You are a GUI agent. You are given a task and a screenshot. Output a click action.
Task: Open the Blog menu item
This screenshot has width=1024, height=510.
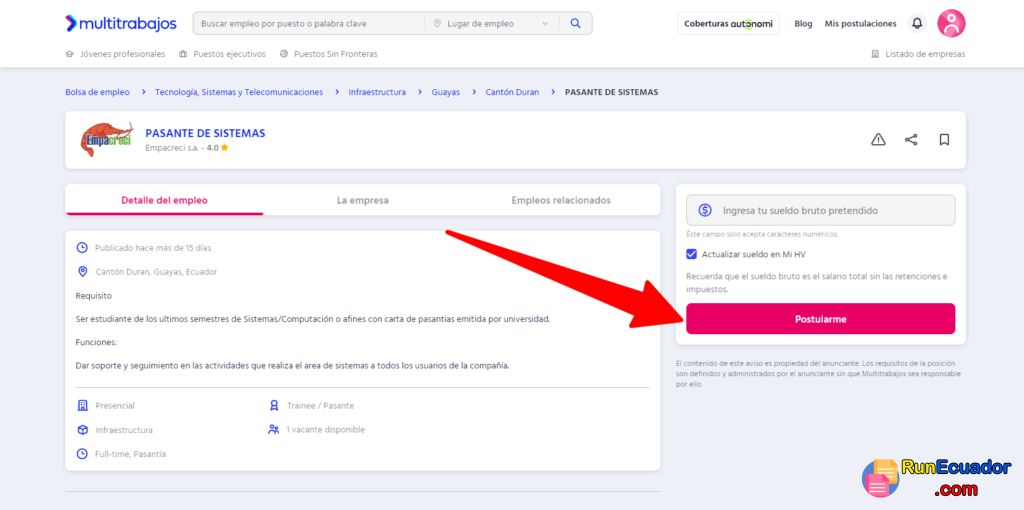coord(803,24)
